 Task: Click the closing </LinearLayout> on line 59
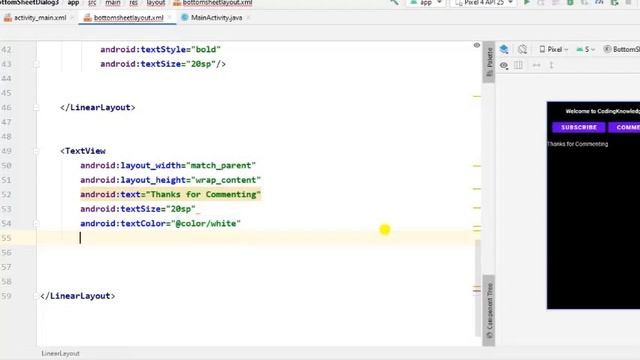(x=78, y=296)
